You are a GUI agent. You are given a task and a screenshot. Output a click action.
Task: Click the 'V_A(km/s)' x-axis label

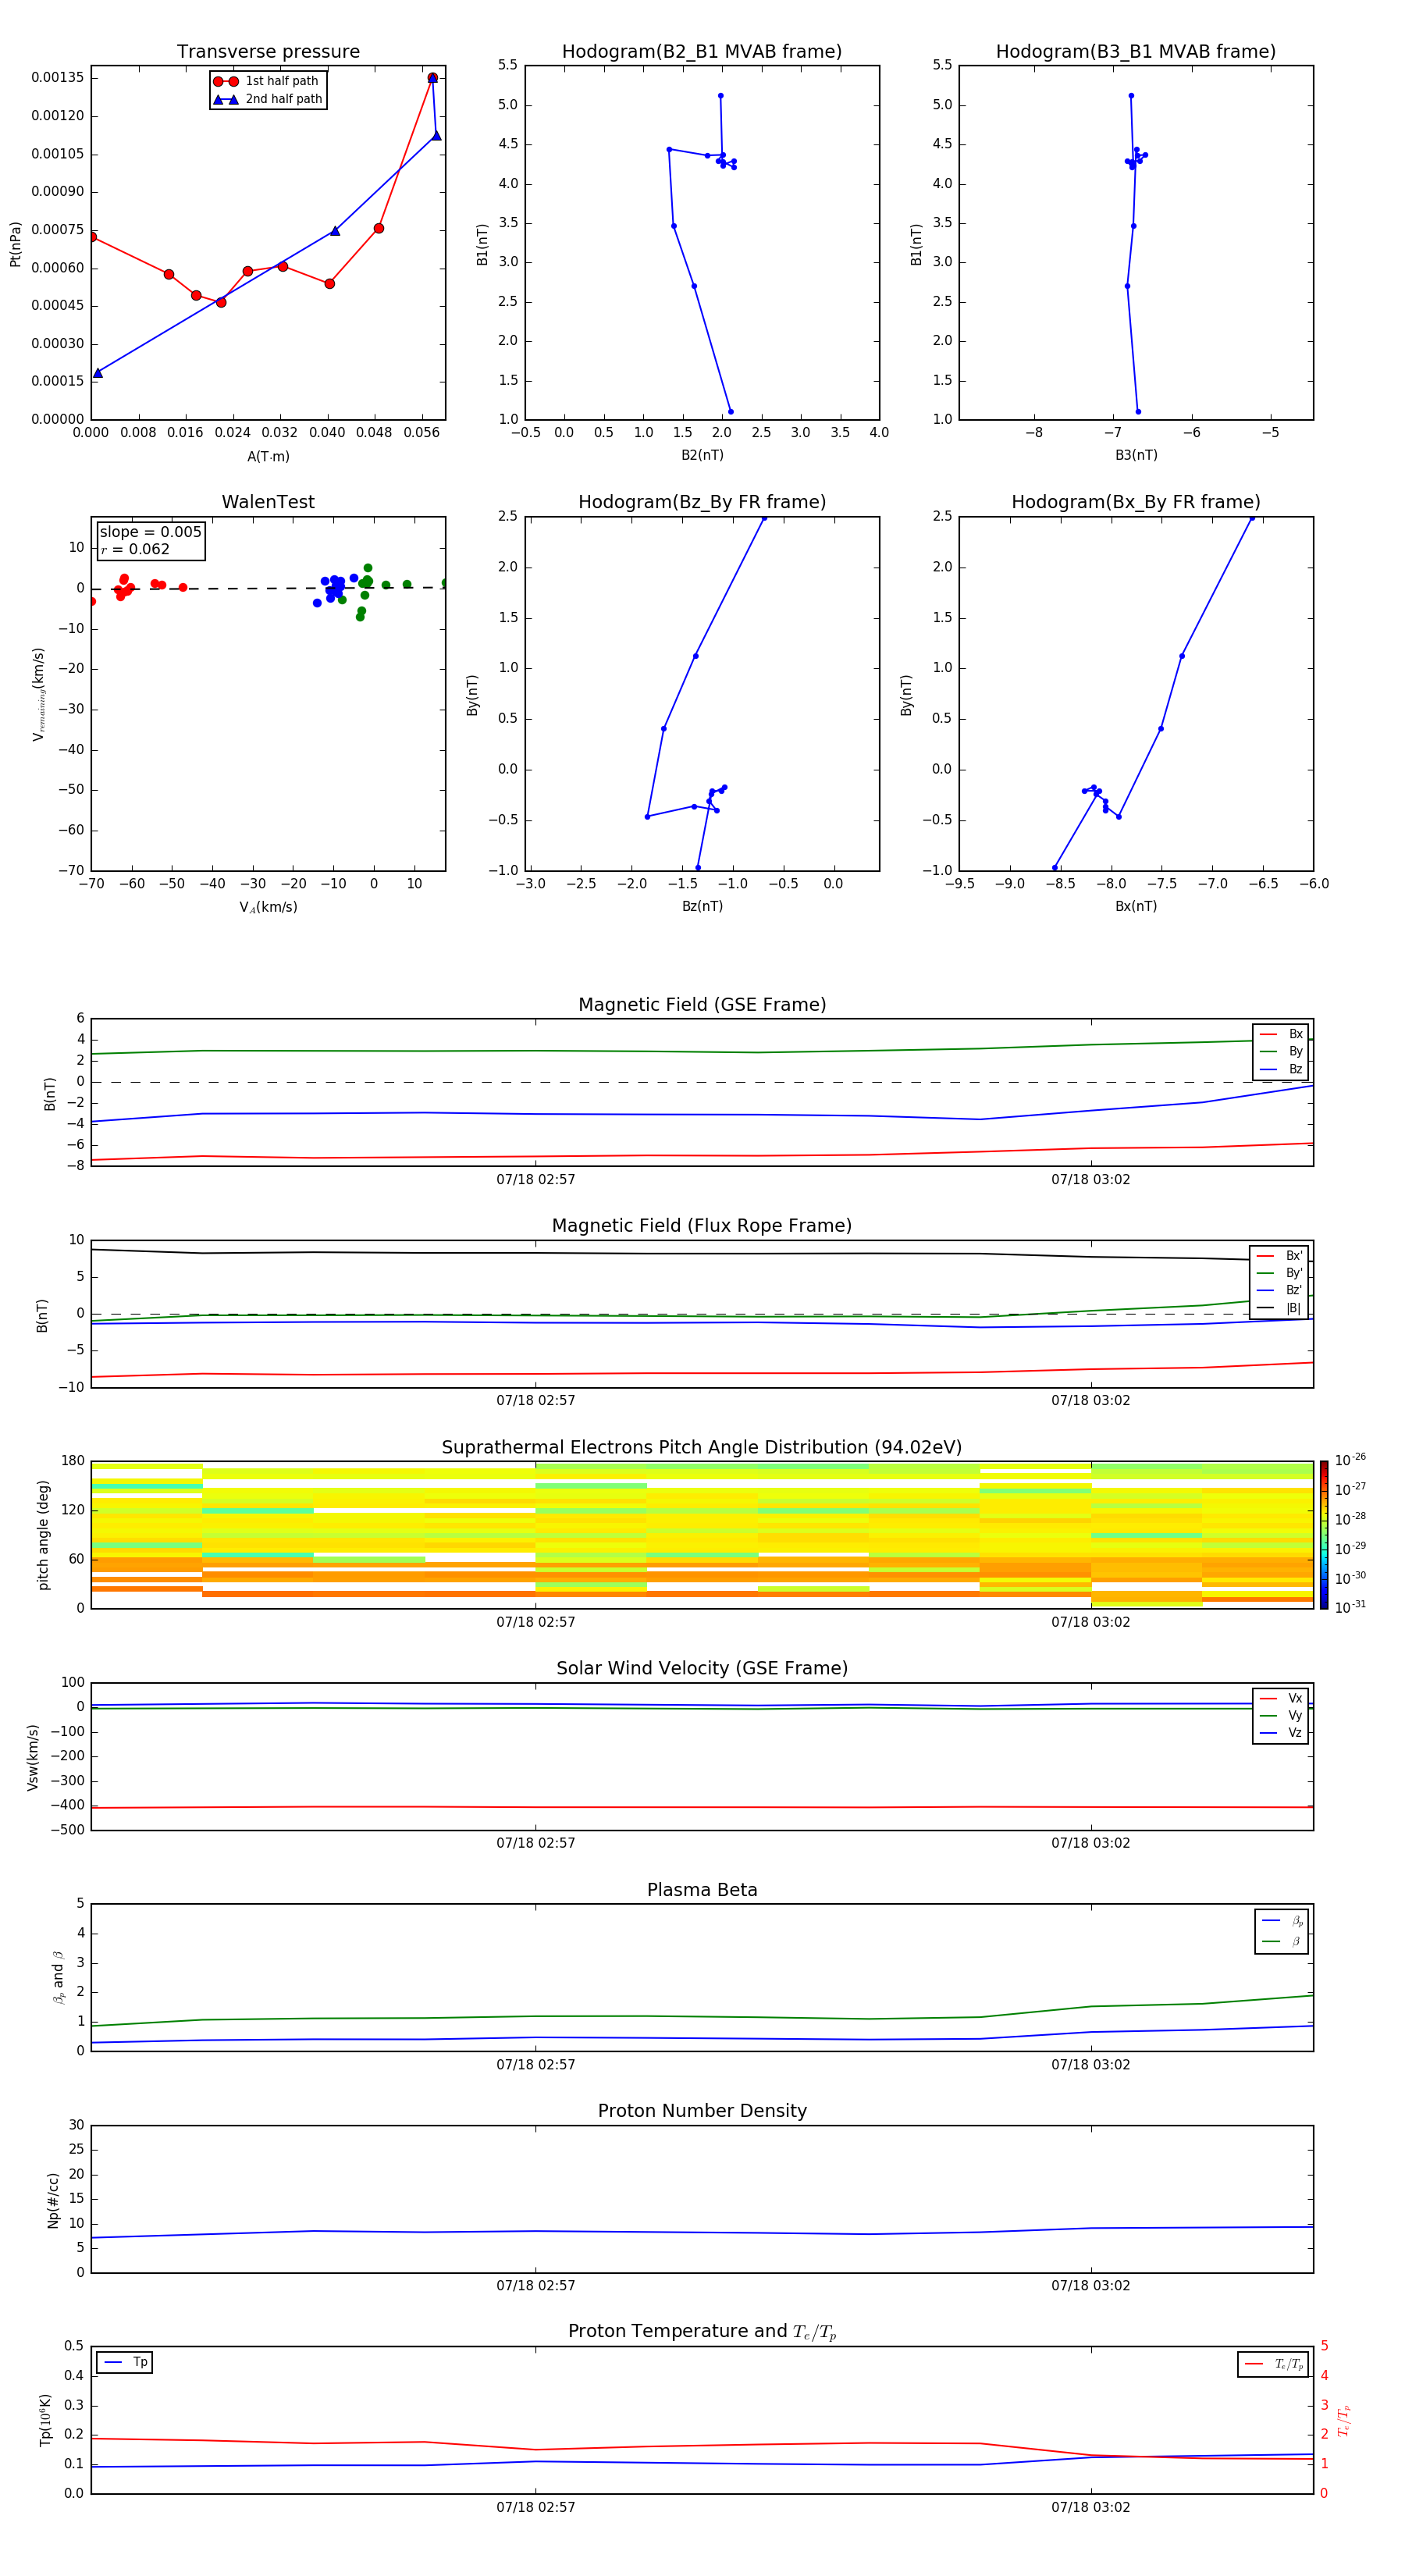click(268, 907)
